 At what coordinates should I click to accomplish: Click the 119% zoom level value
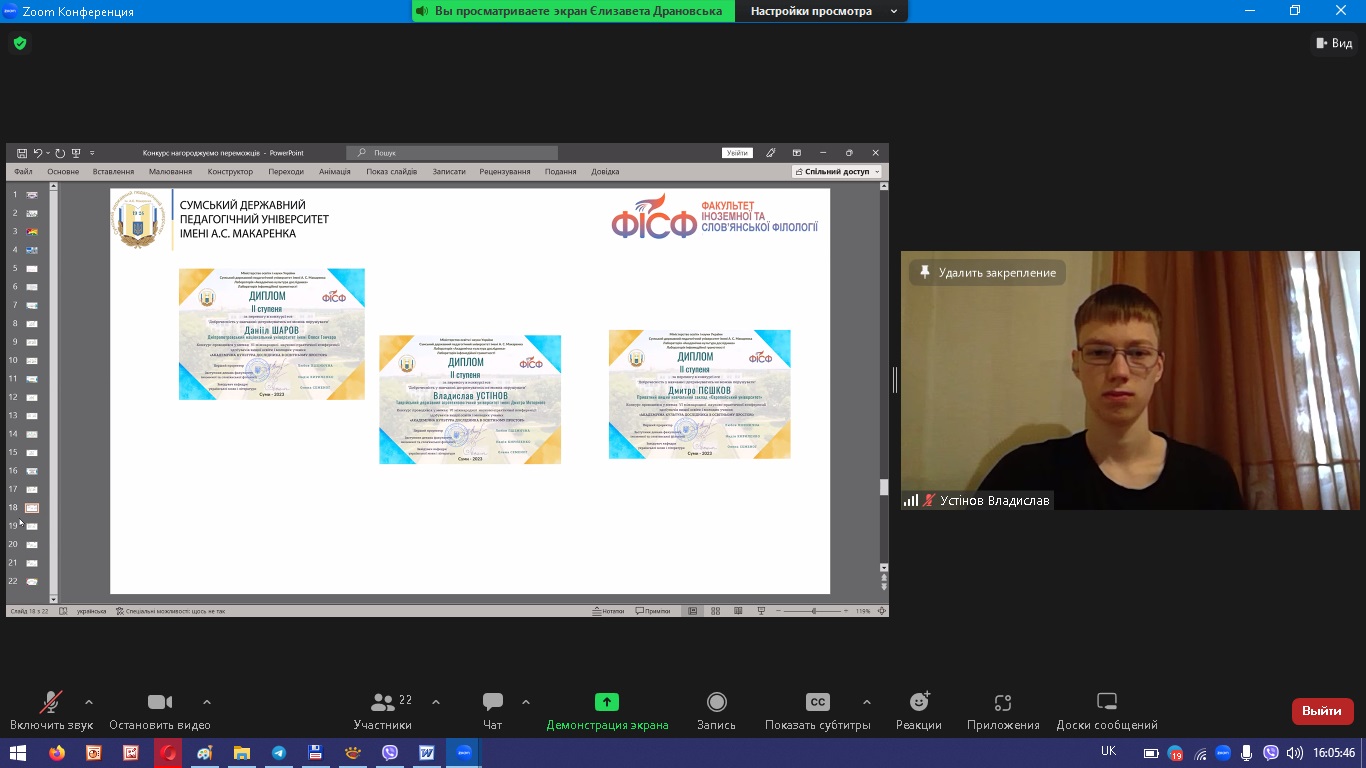click(x=864, y=610)
